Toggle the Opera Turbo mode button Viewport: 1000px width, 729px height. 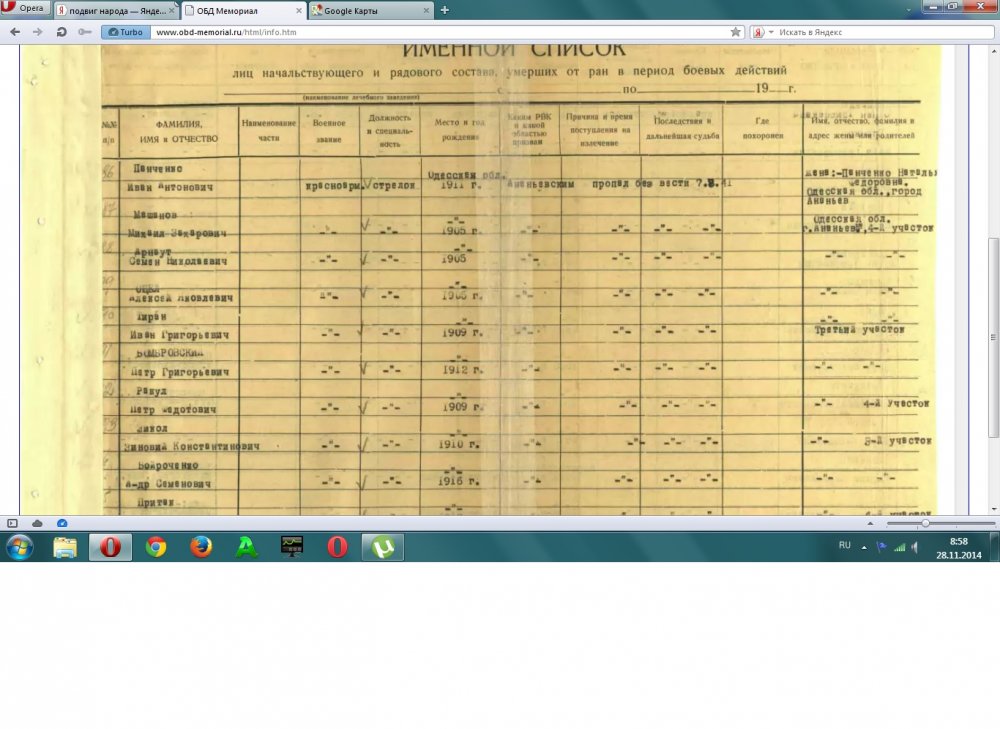(126, 32)
